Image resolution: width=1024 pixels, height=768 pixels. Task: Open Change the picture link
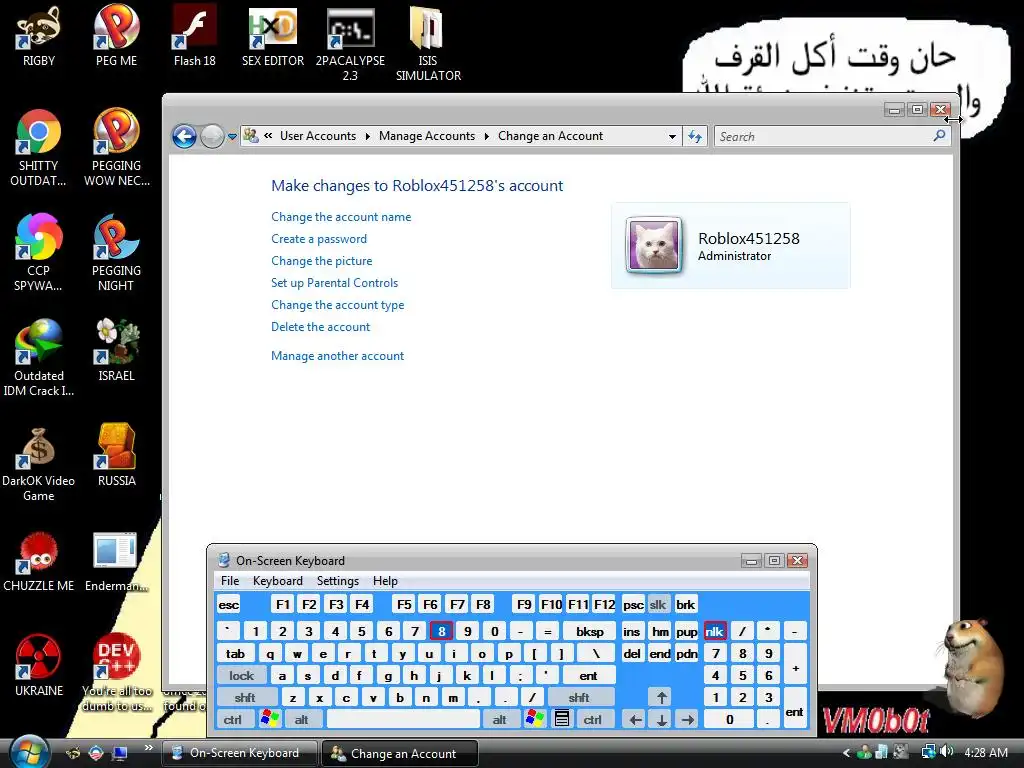(321, 261)
